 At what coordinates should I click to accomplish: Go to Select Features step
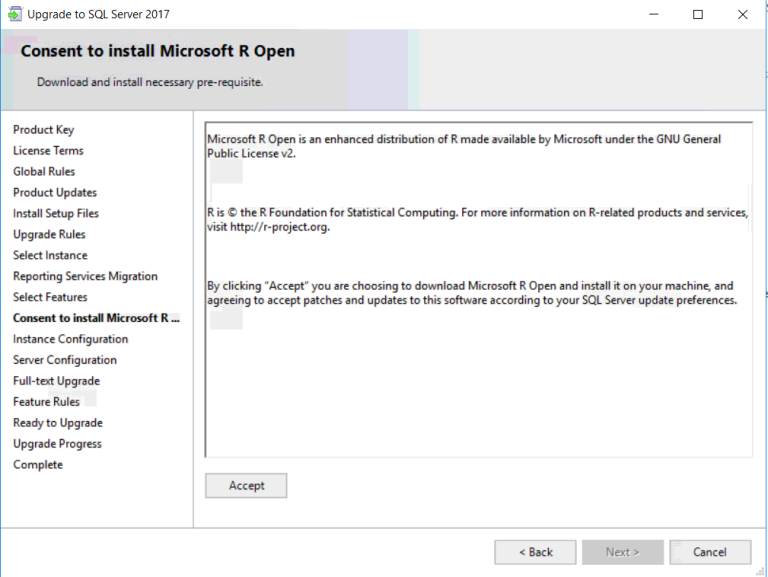50,298
